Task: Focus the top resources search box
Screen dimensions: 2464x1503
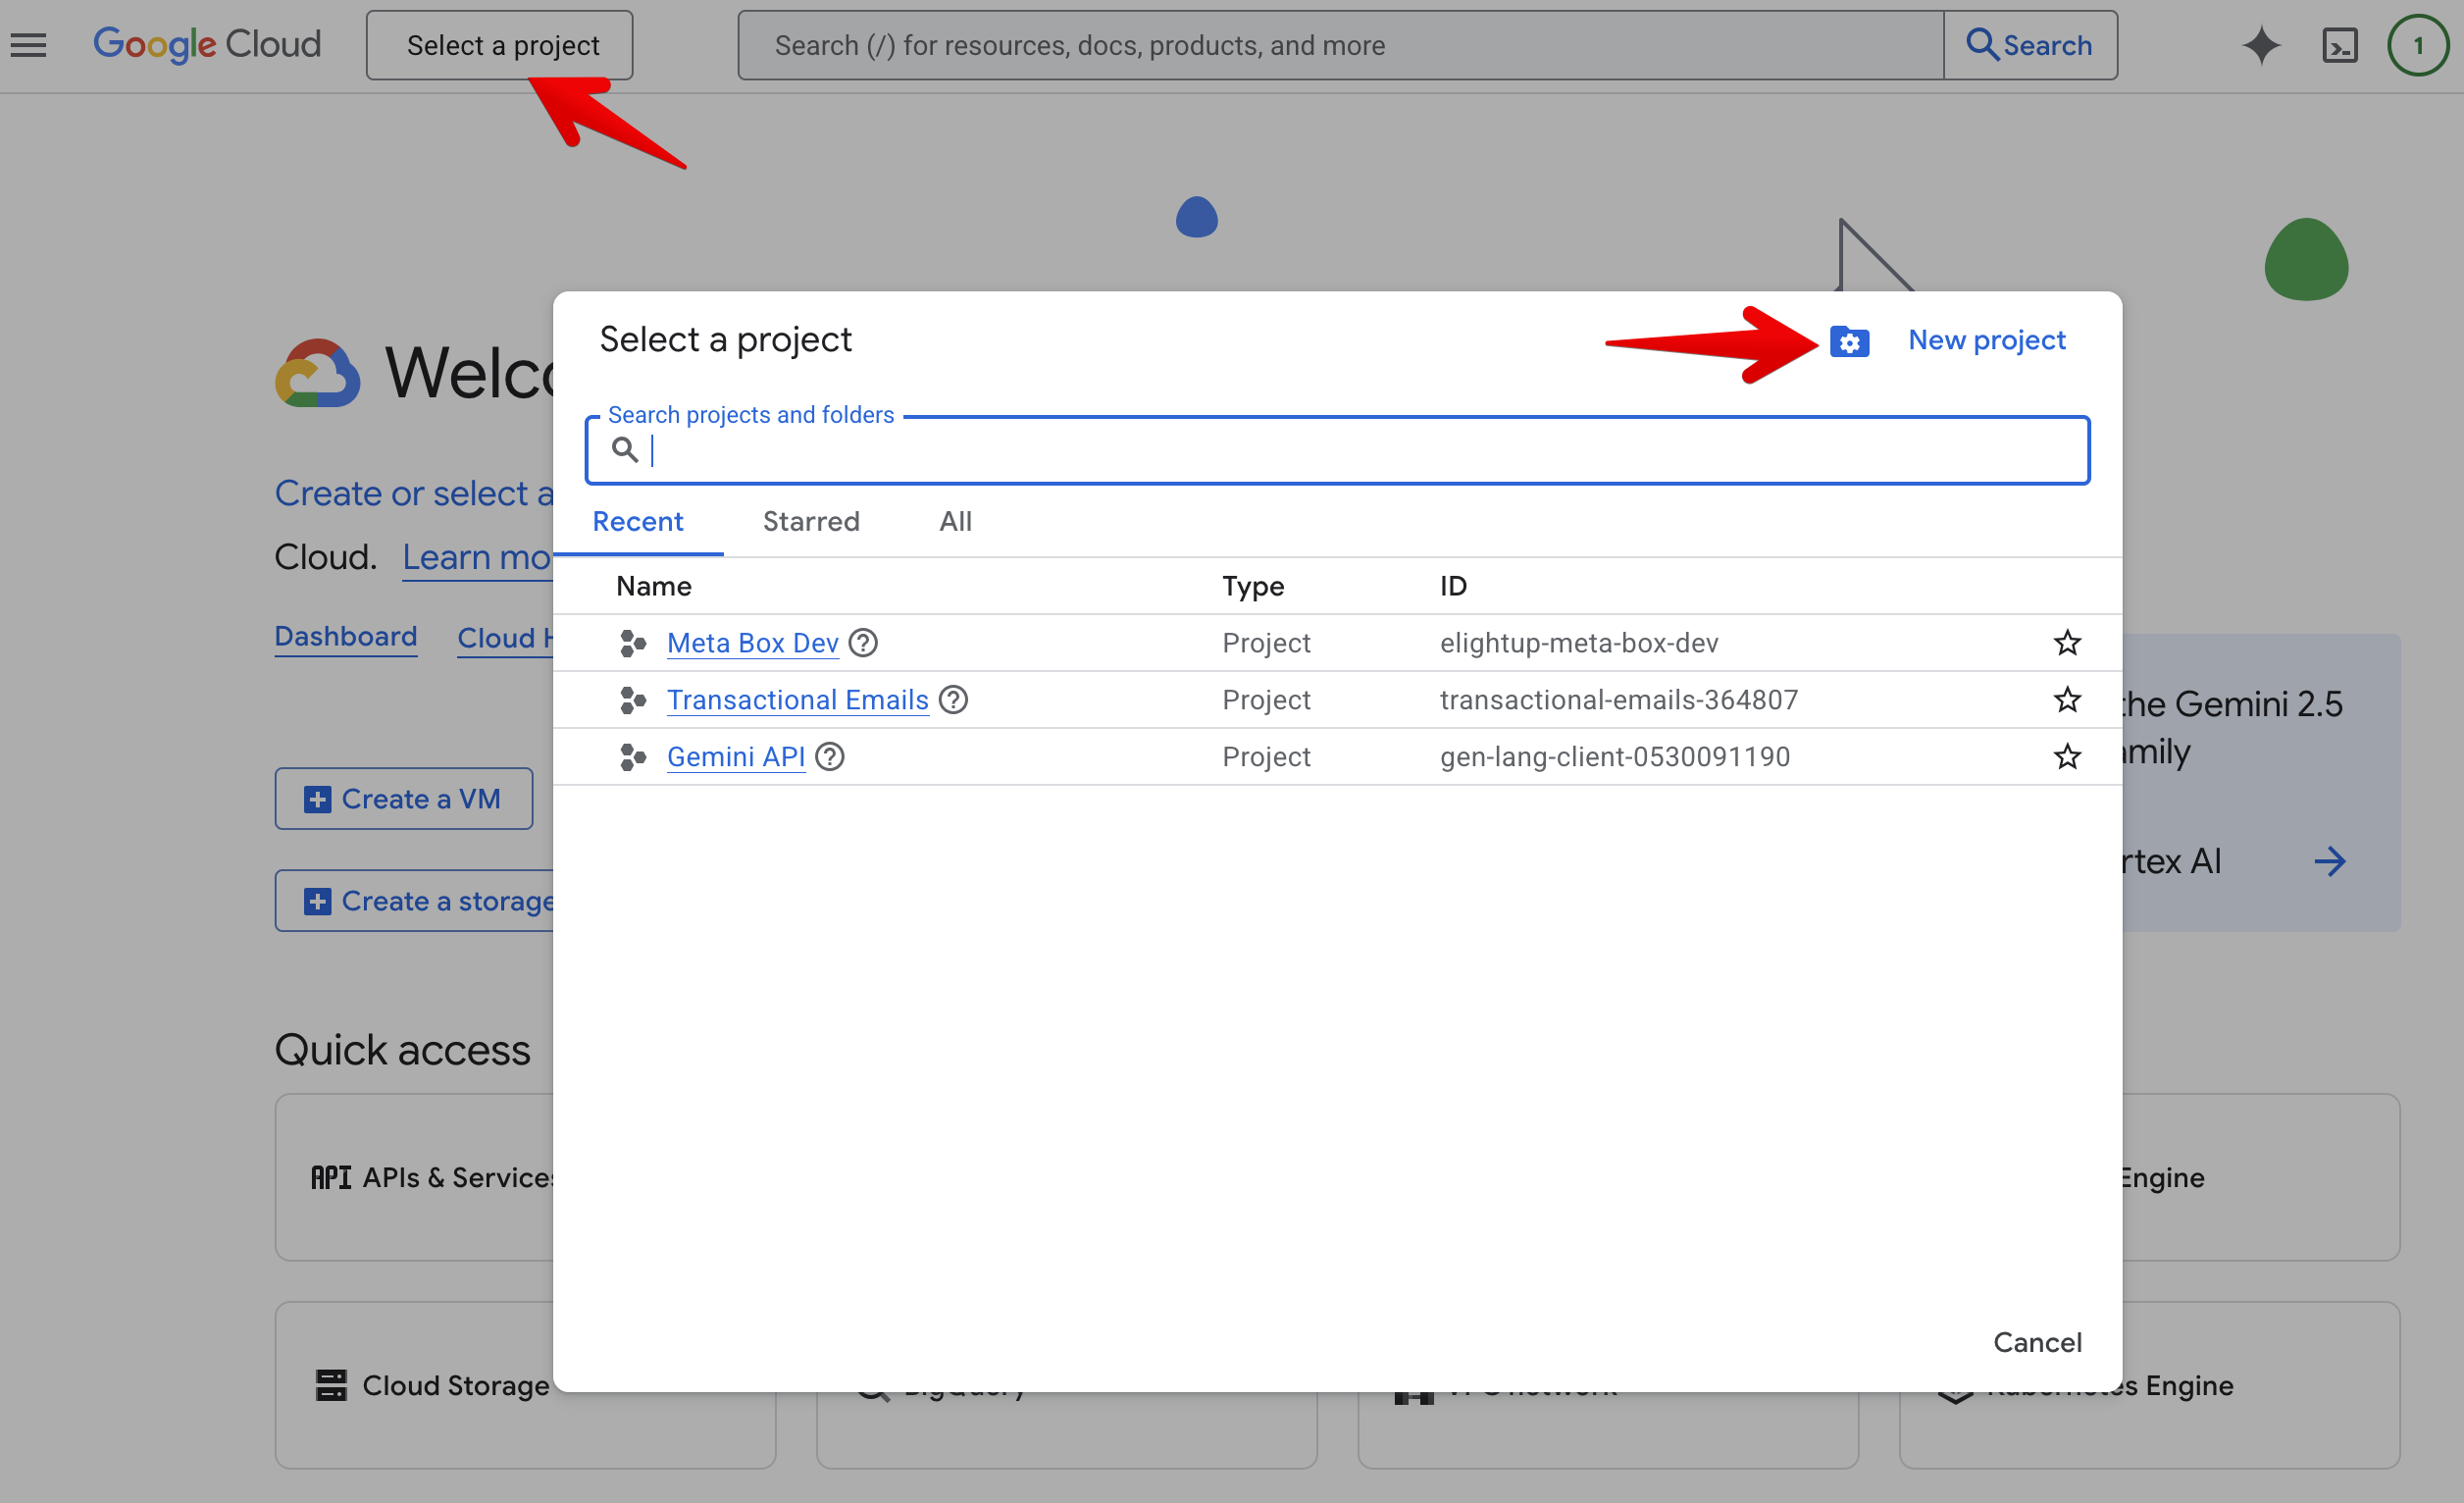Action: 1341,45
